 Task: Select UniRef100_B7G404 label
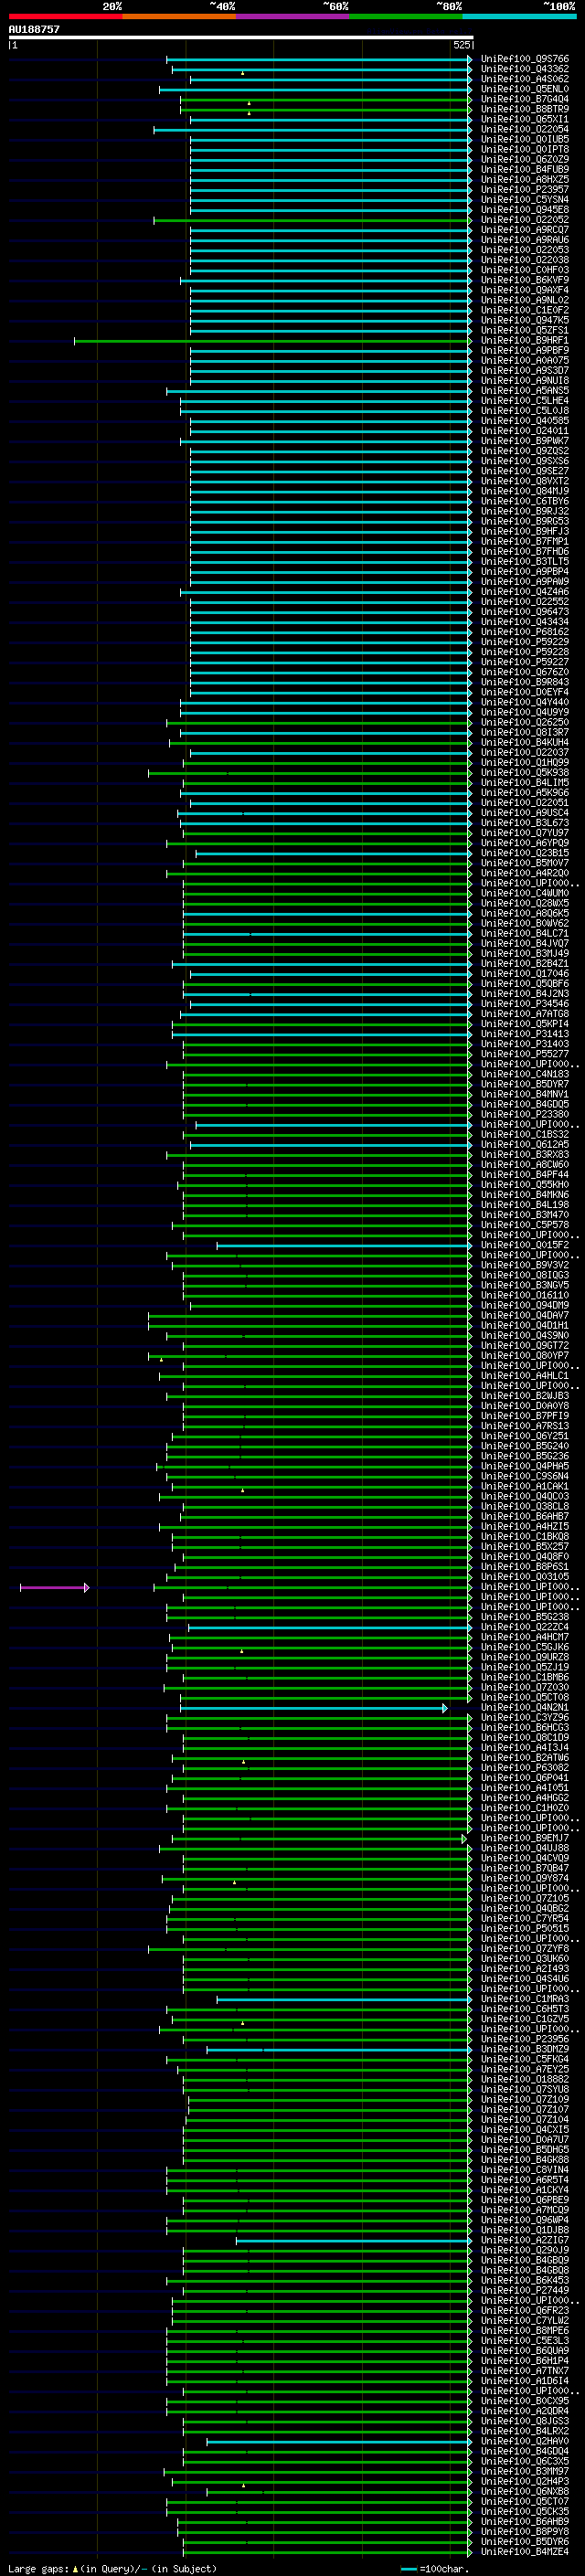(525, 99)
